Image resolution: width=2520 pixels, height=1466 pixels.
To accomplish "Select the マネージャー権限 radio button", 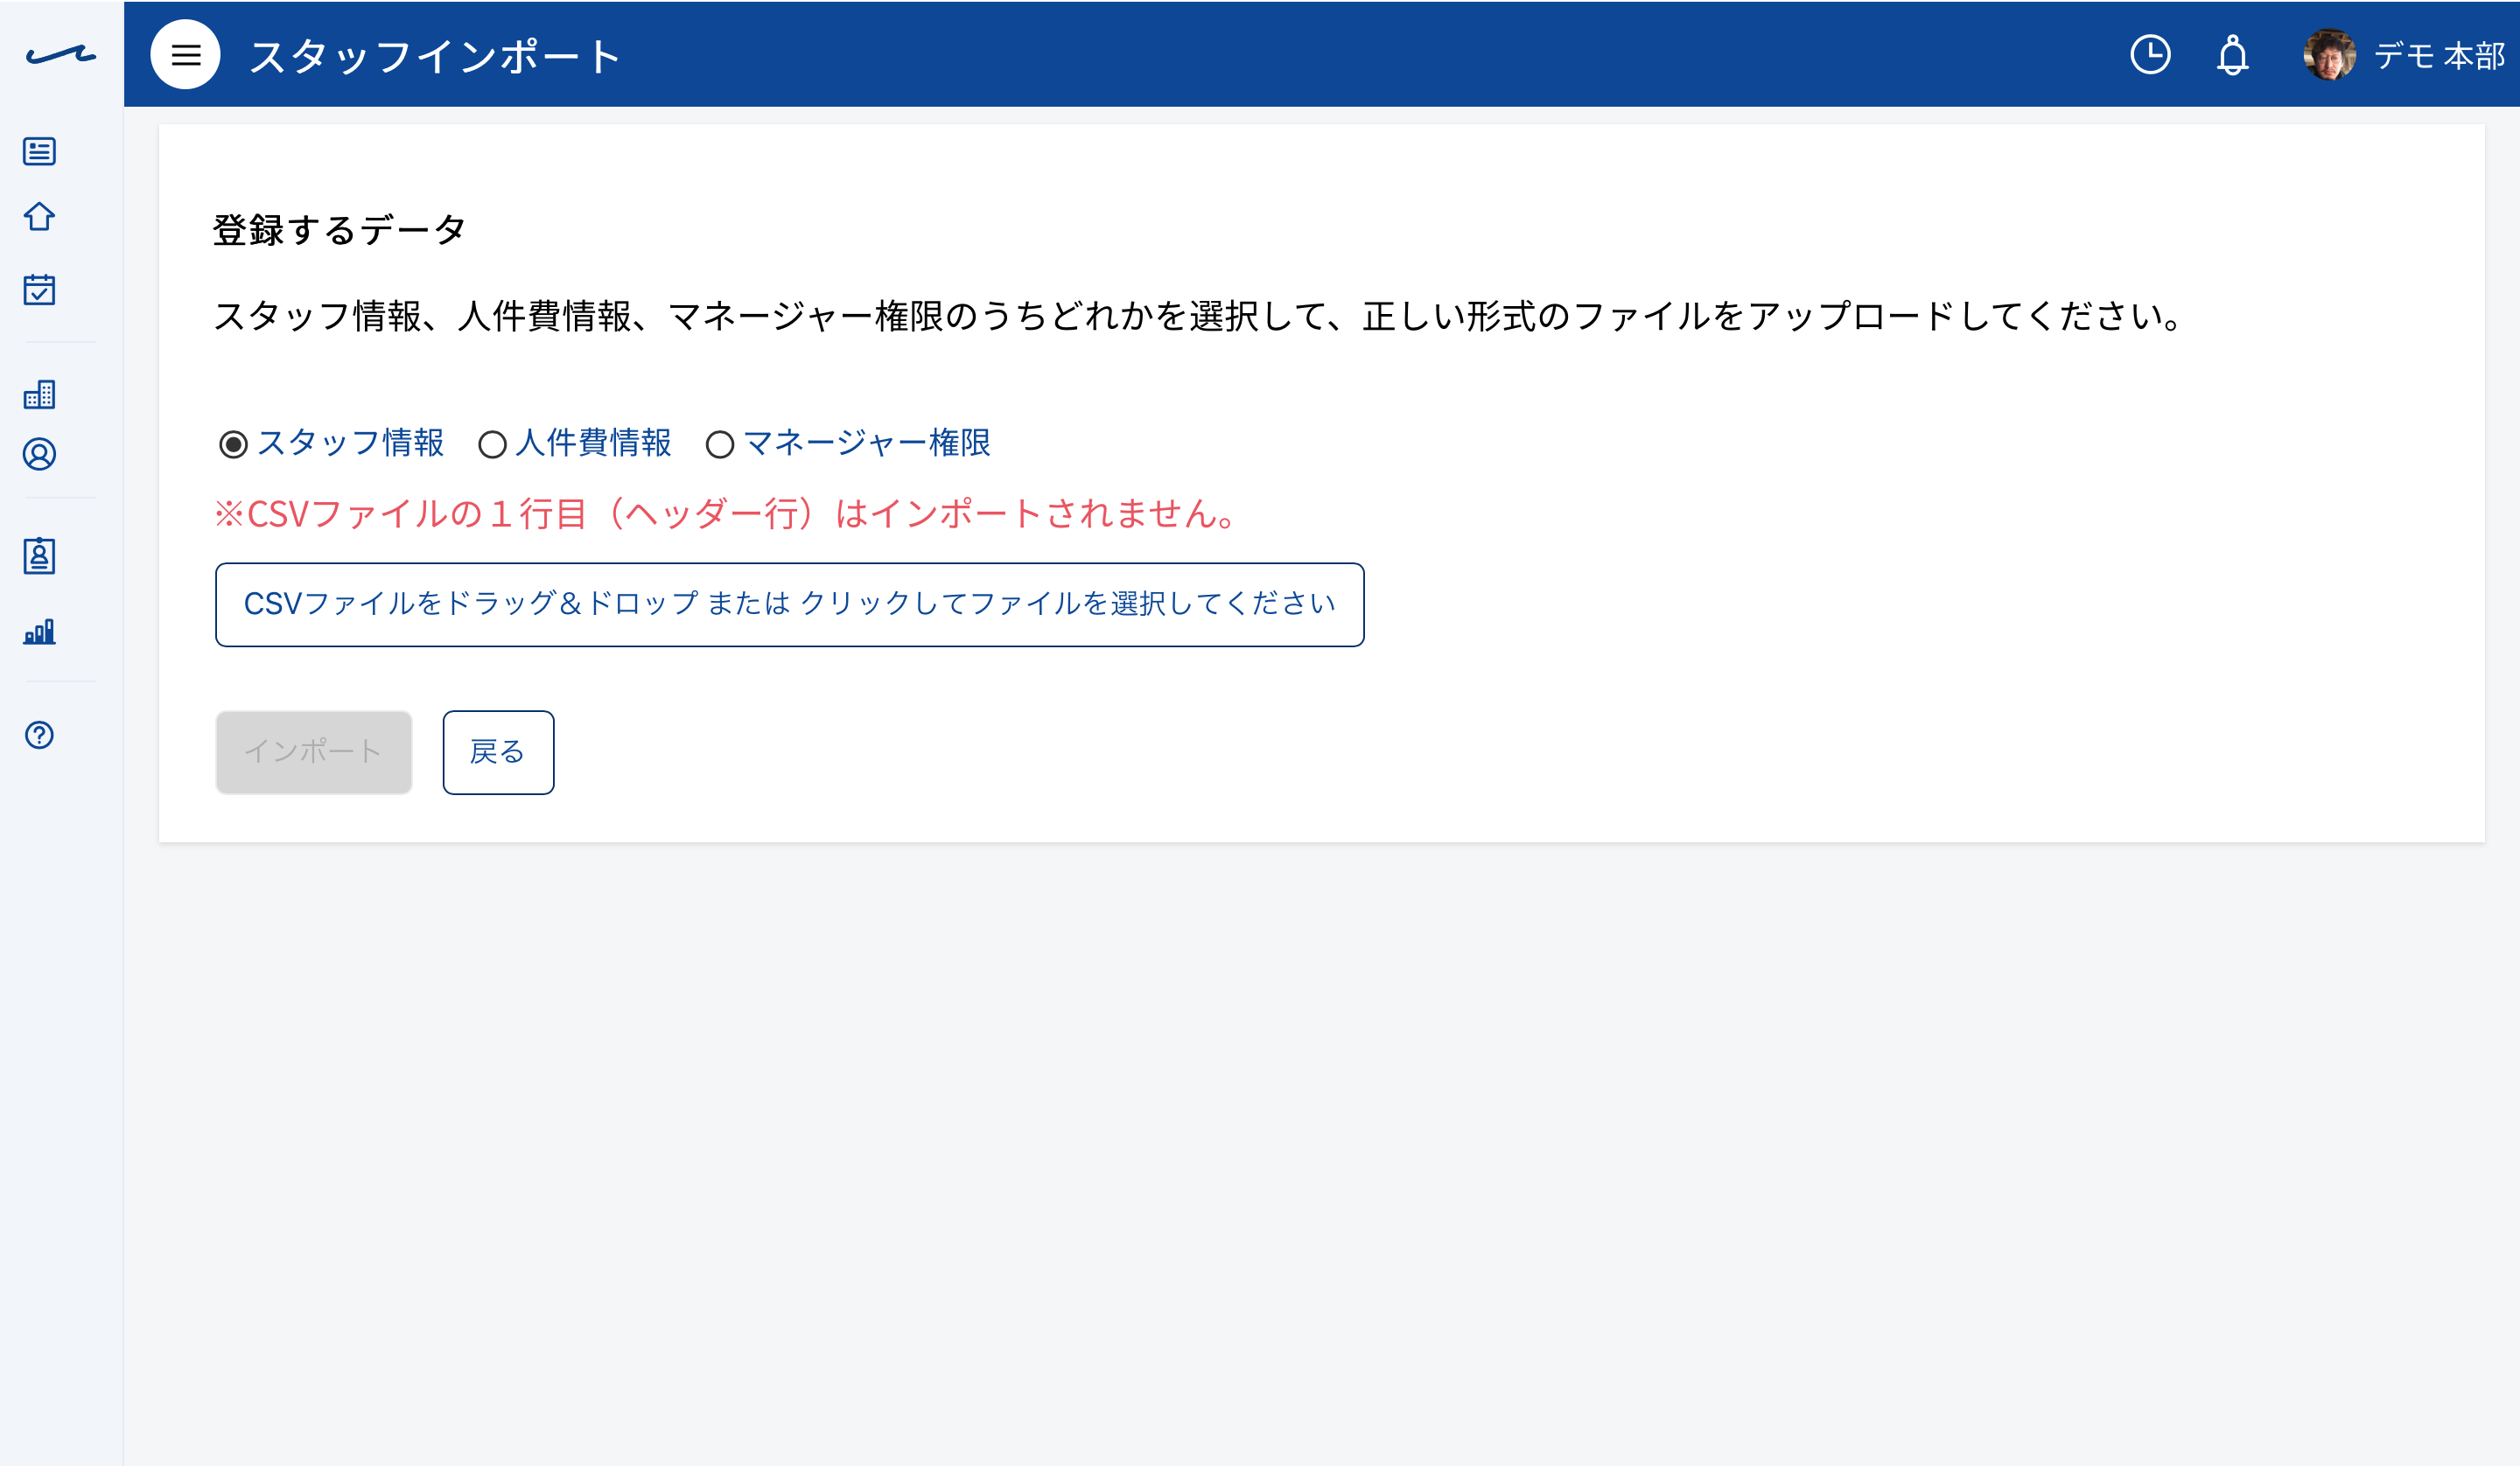I will point(720,444).
